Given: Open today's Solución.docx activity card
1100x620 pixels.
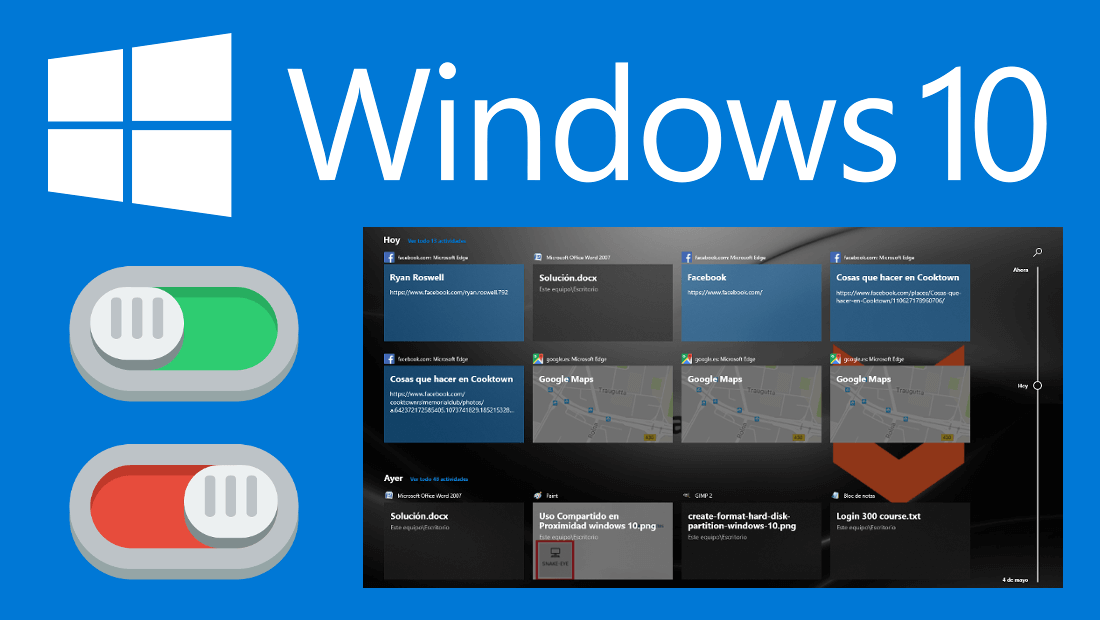Looking at the screenshot, I should pyautogui.click(x=603, y=302).
